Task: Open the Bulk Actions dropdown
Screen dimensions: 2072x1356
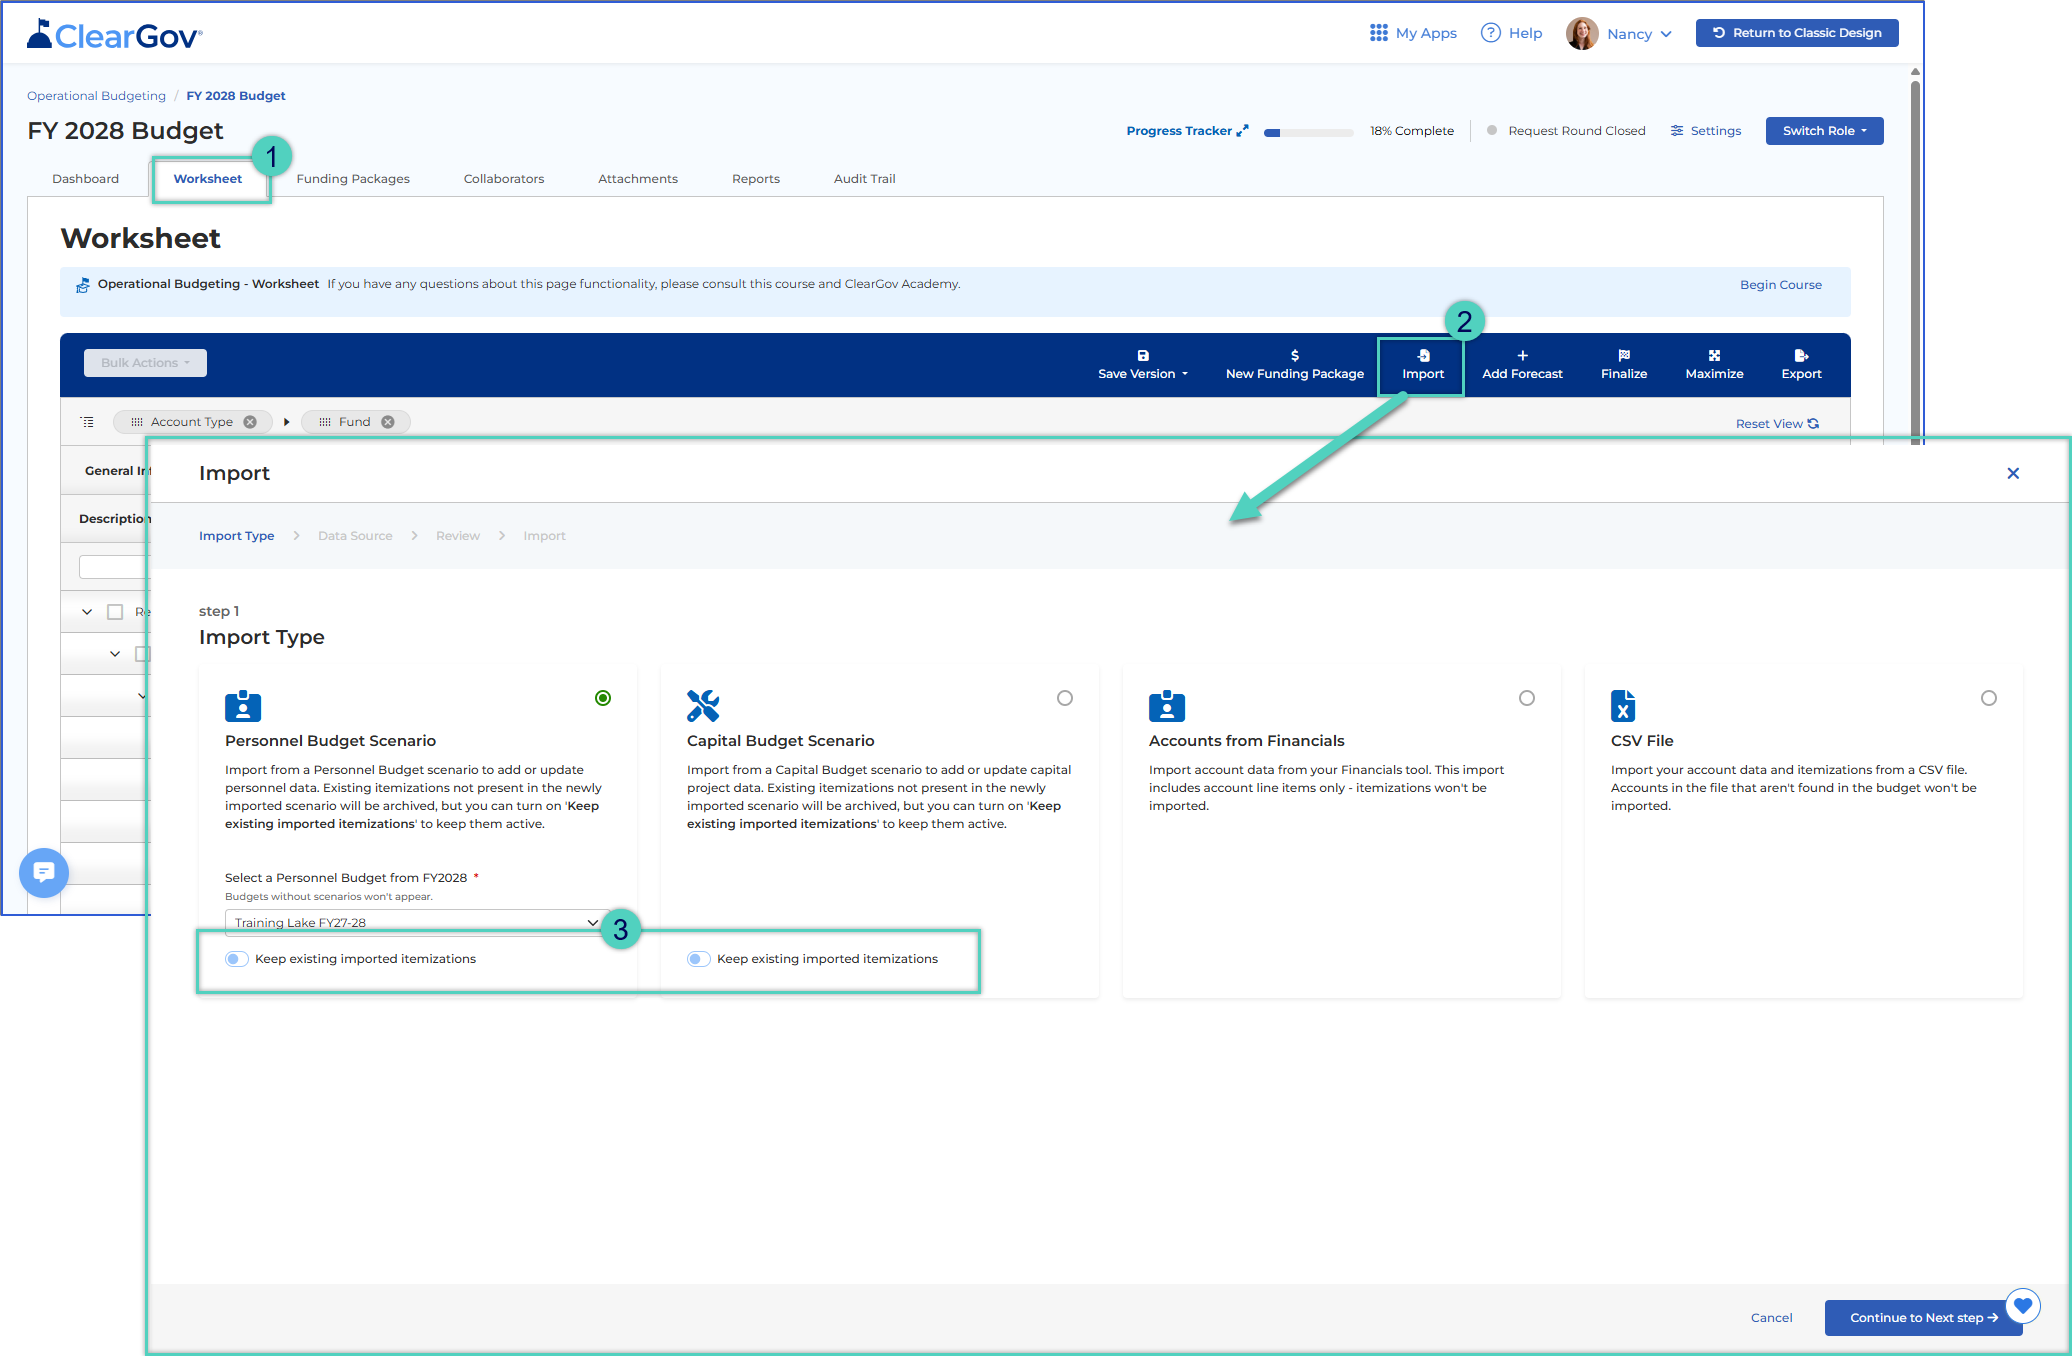Action: tap(145, 363)
